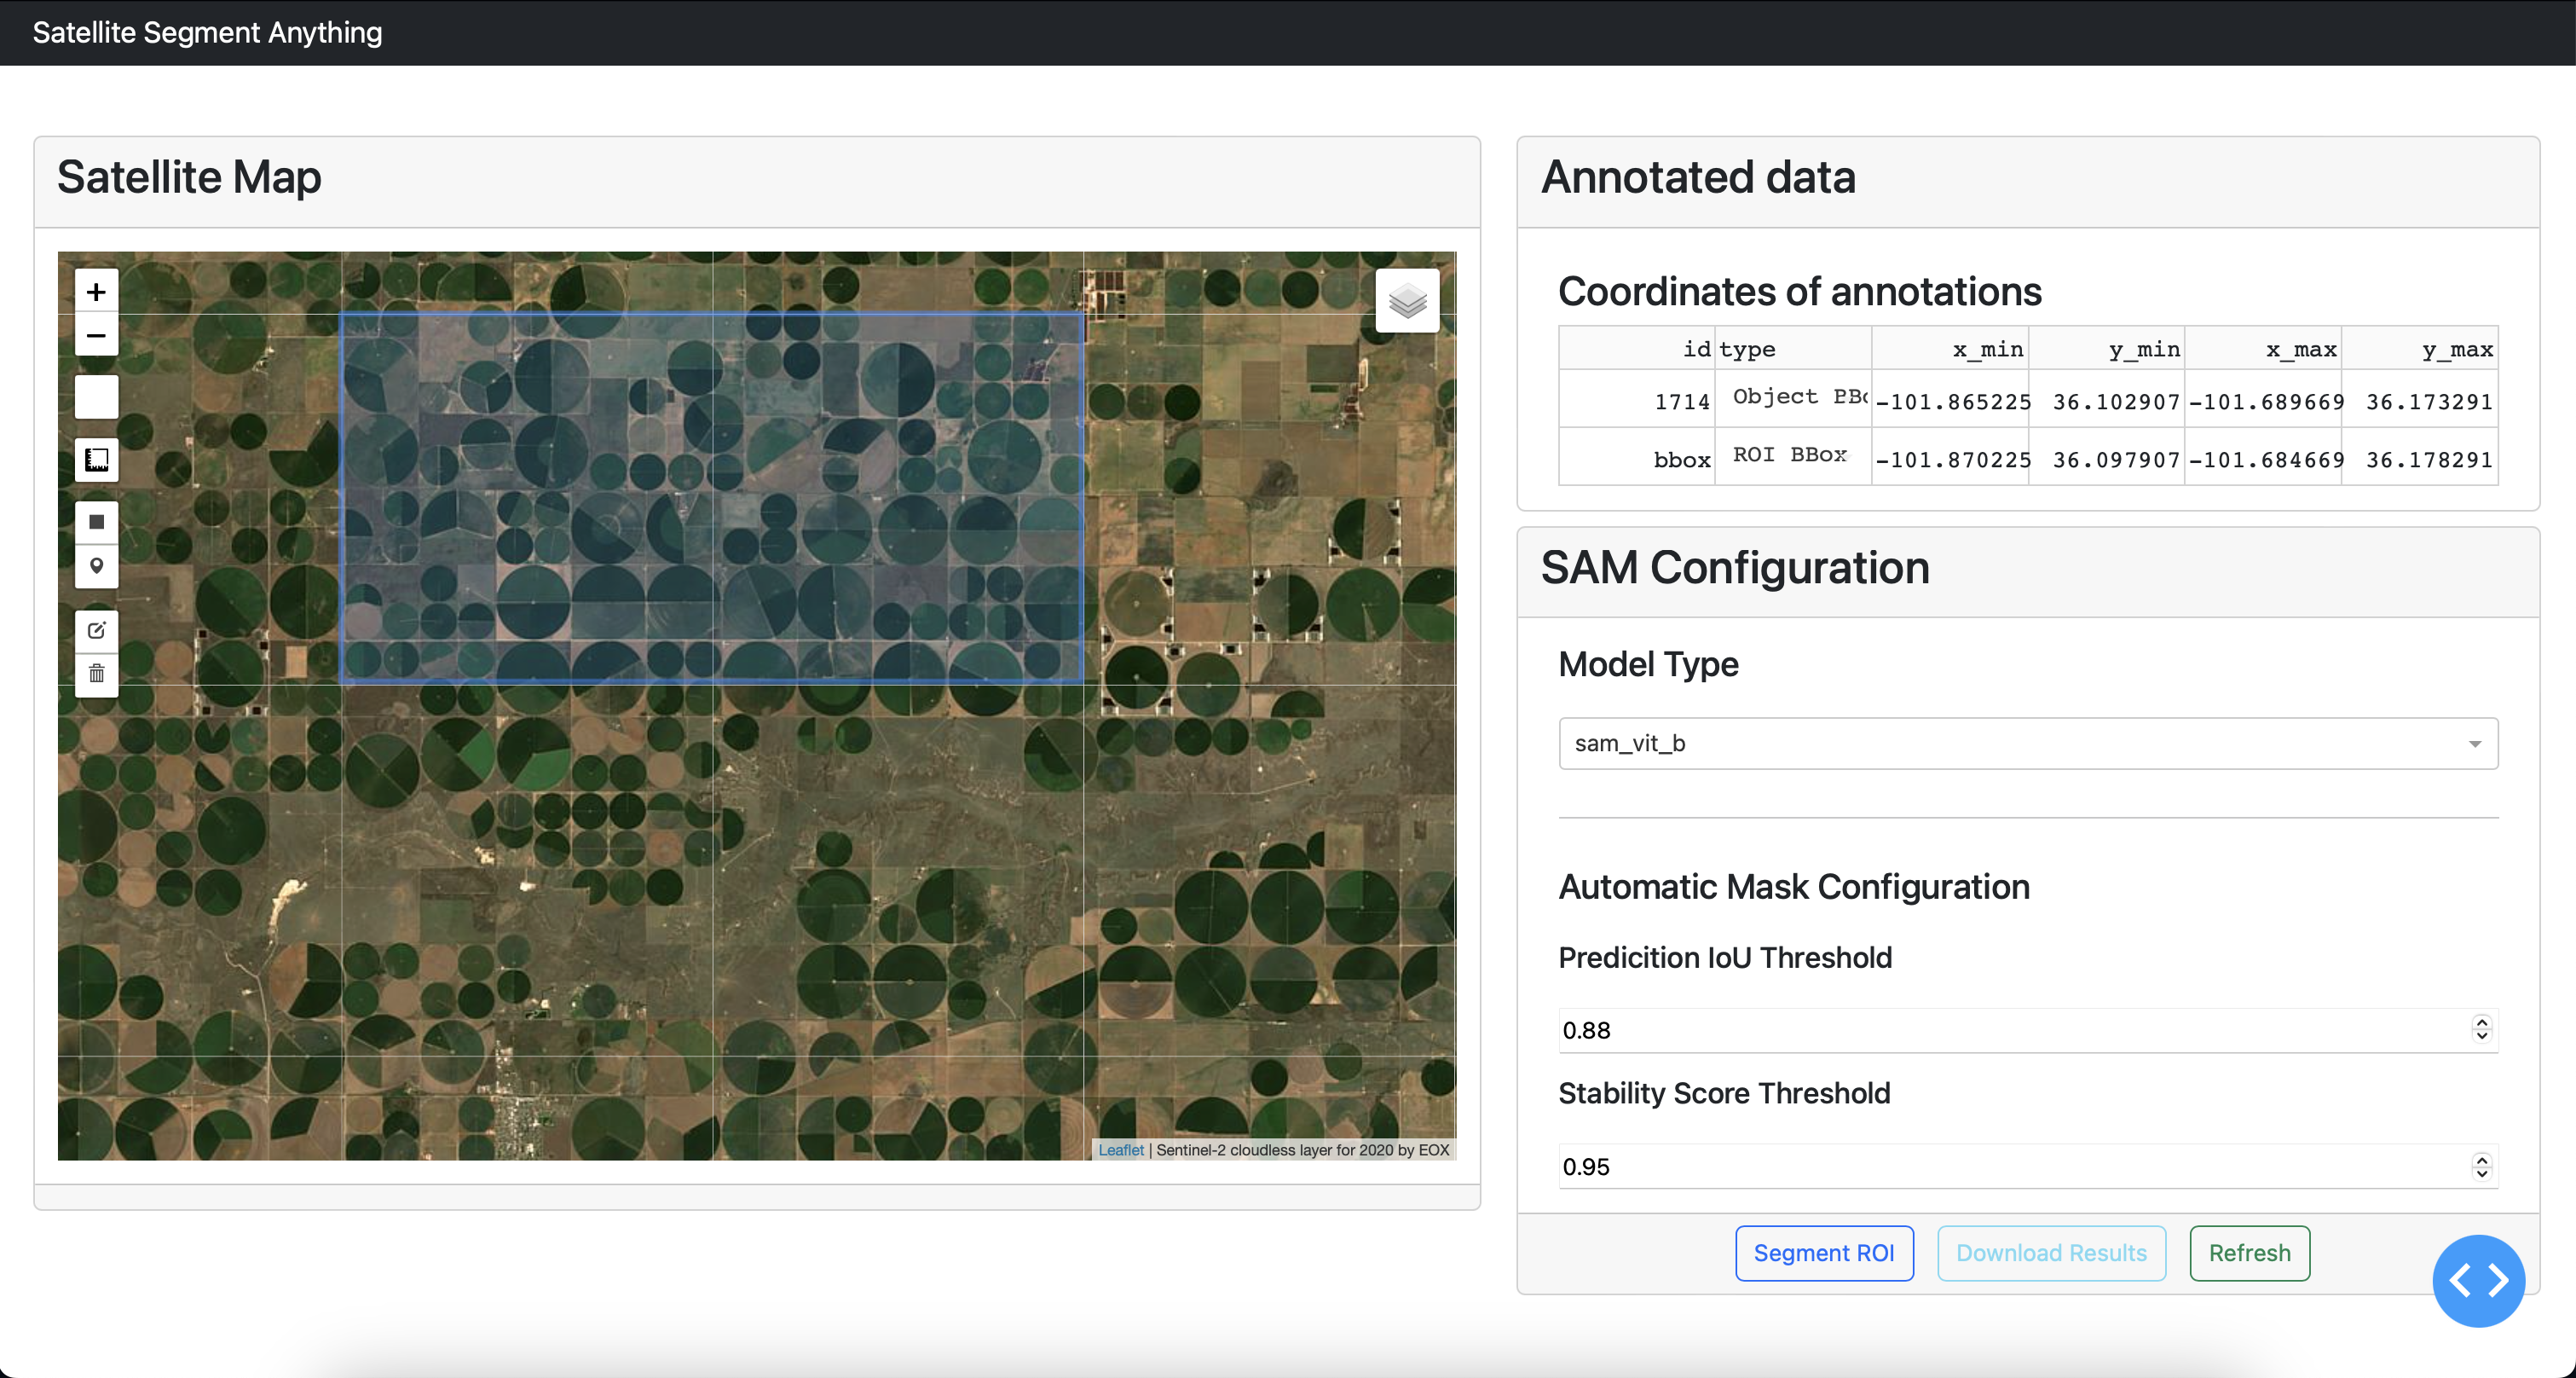This screenshot has width=2576, height=1378.
Task: Expand the Model Type dropdown sam_vit_b
Action: [x=2026, y=743]
